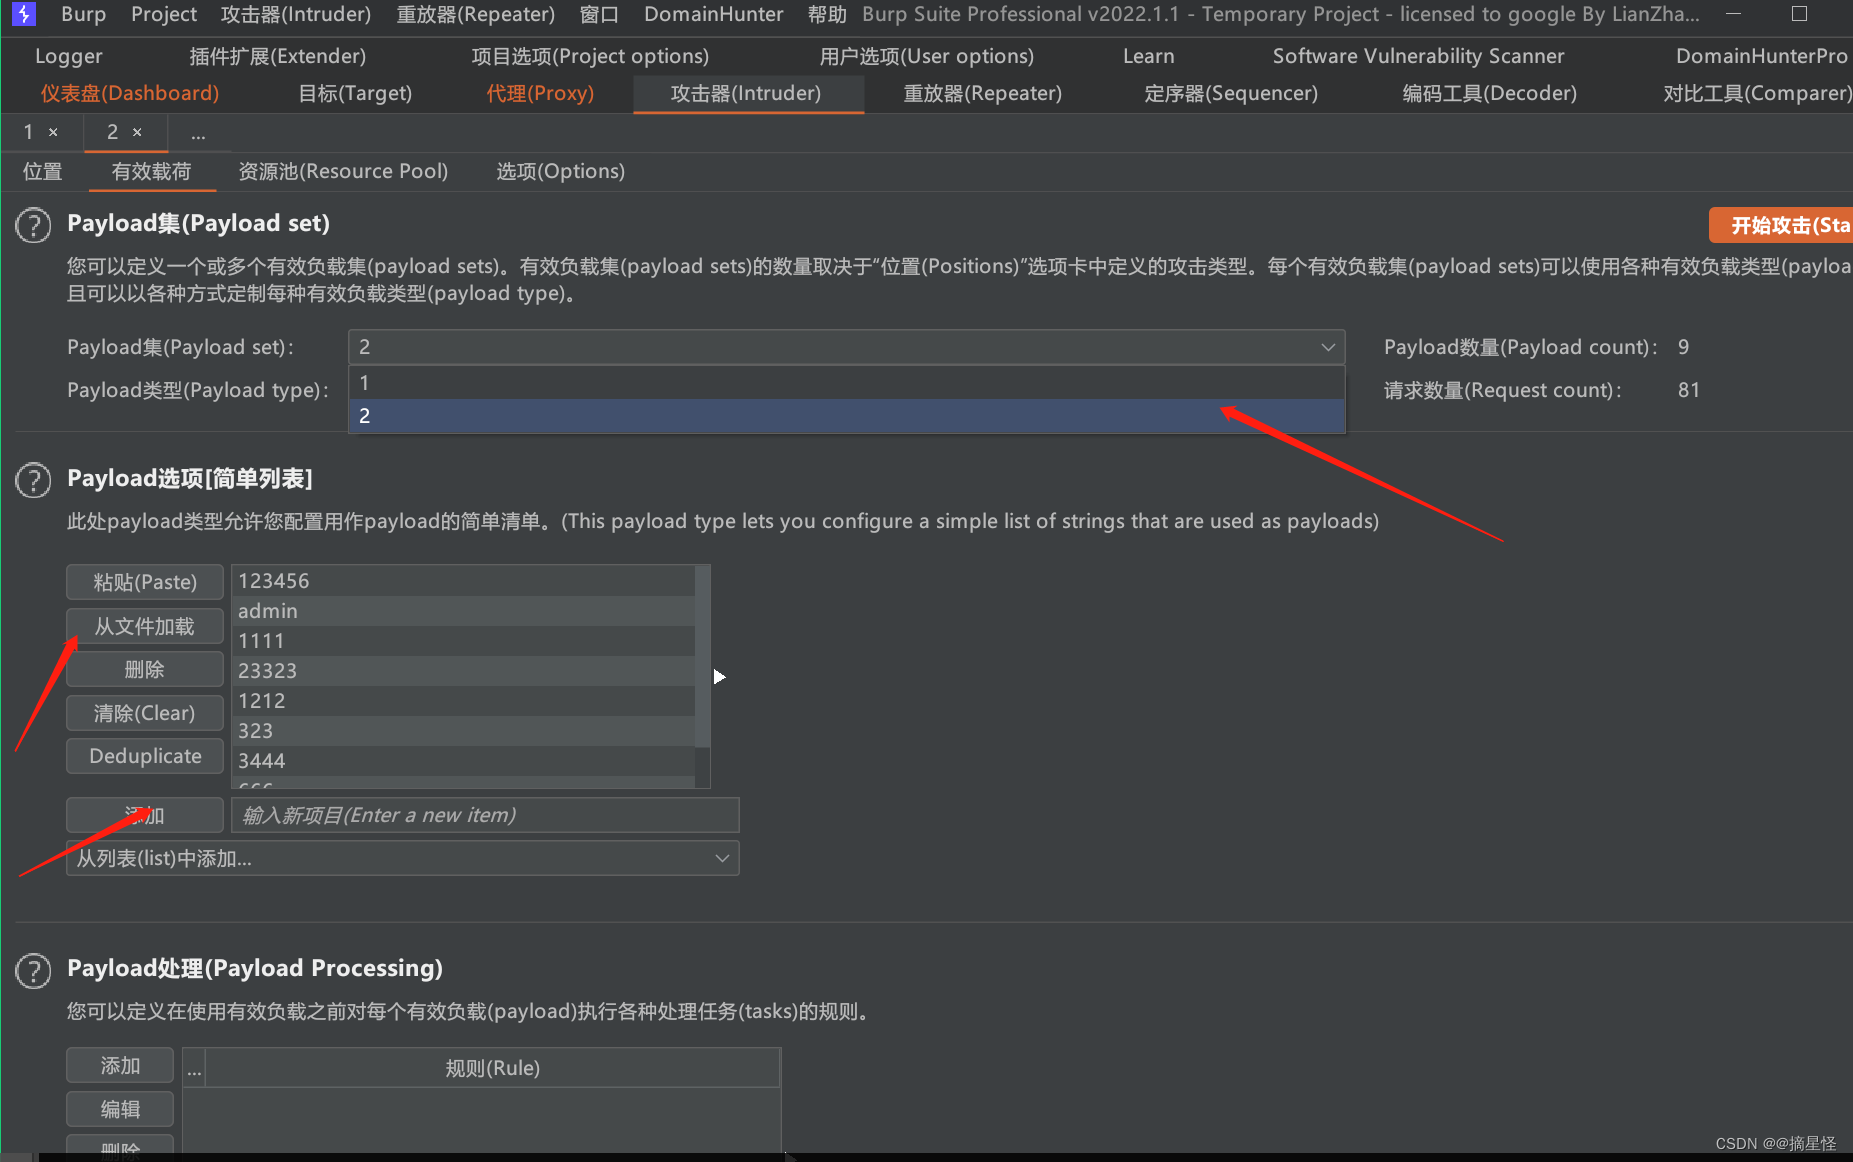Choose option 1 in payload set list
Image resolution: width=1853 pixels, height=1162 pixels.
click(846, 383)
